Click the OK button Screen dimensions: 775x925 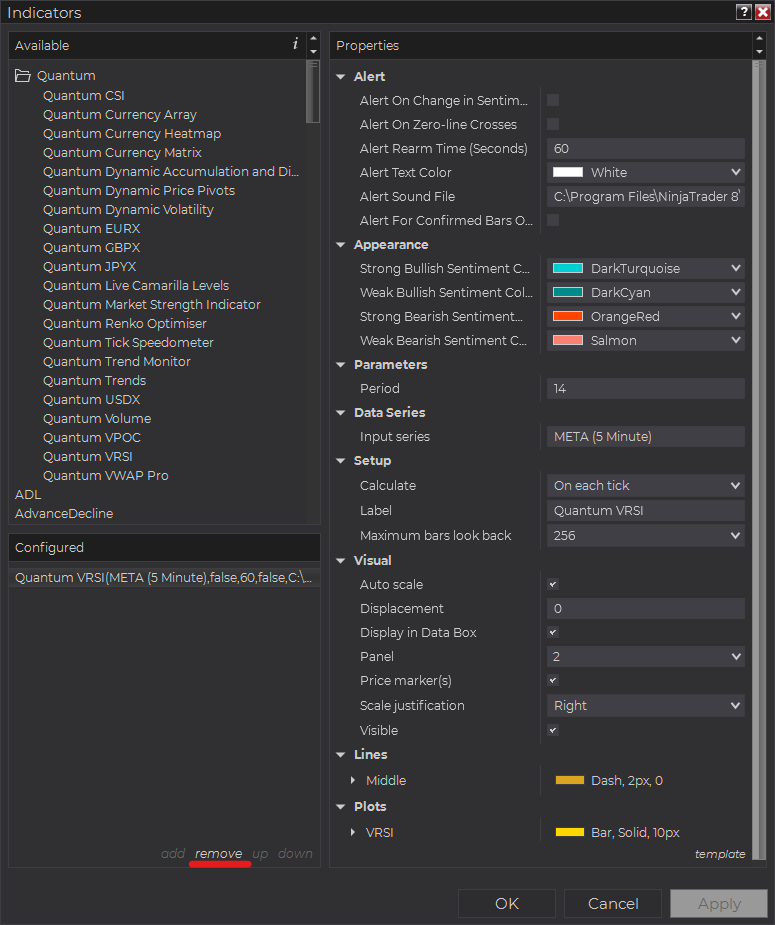pyautogui.click(x=507, y=903)
